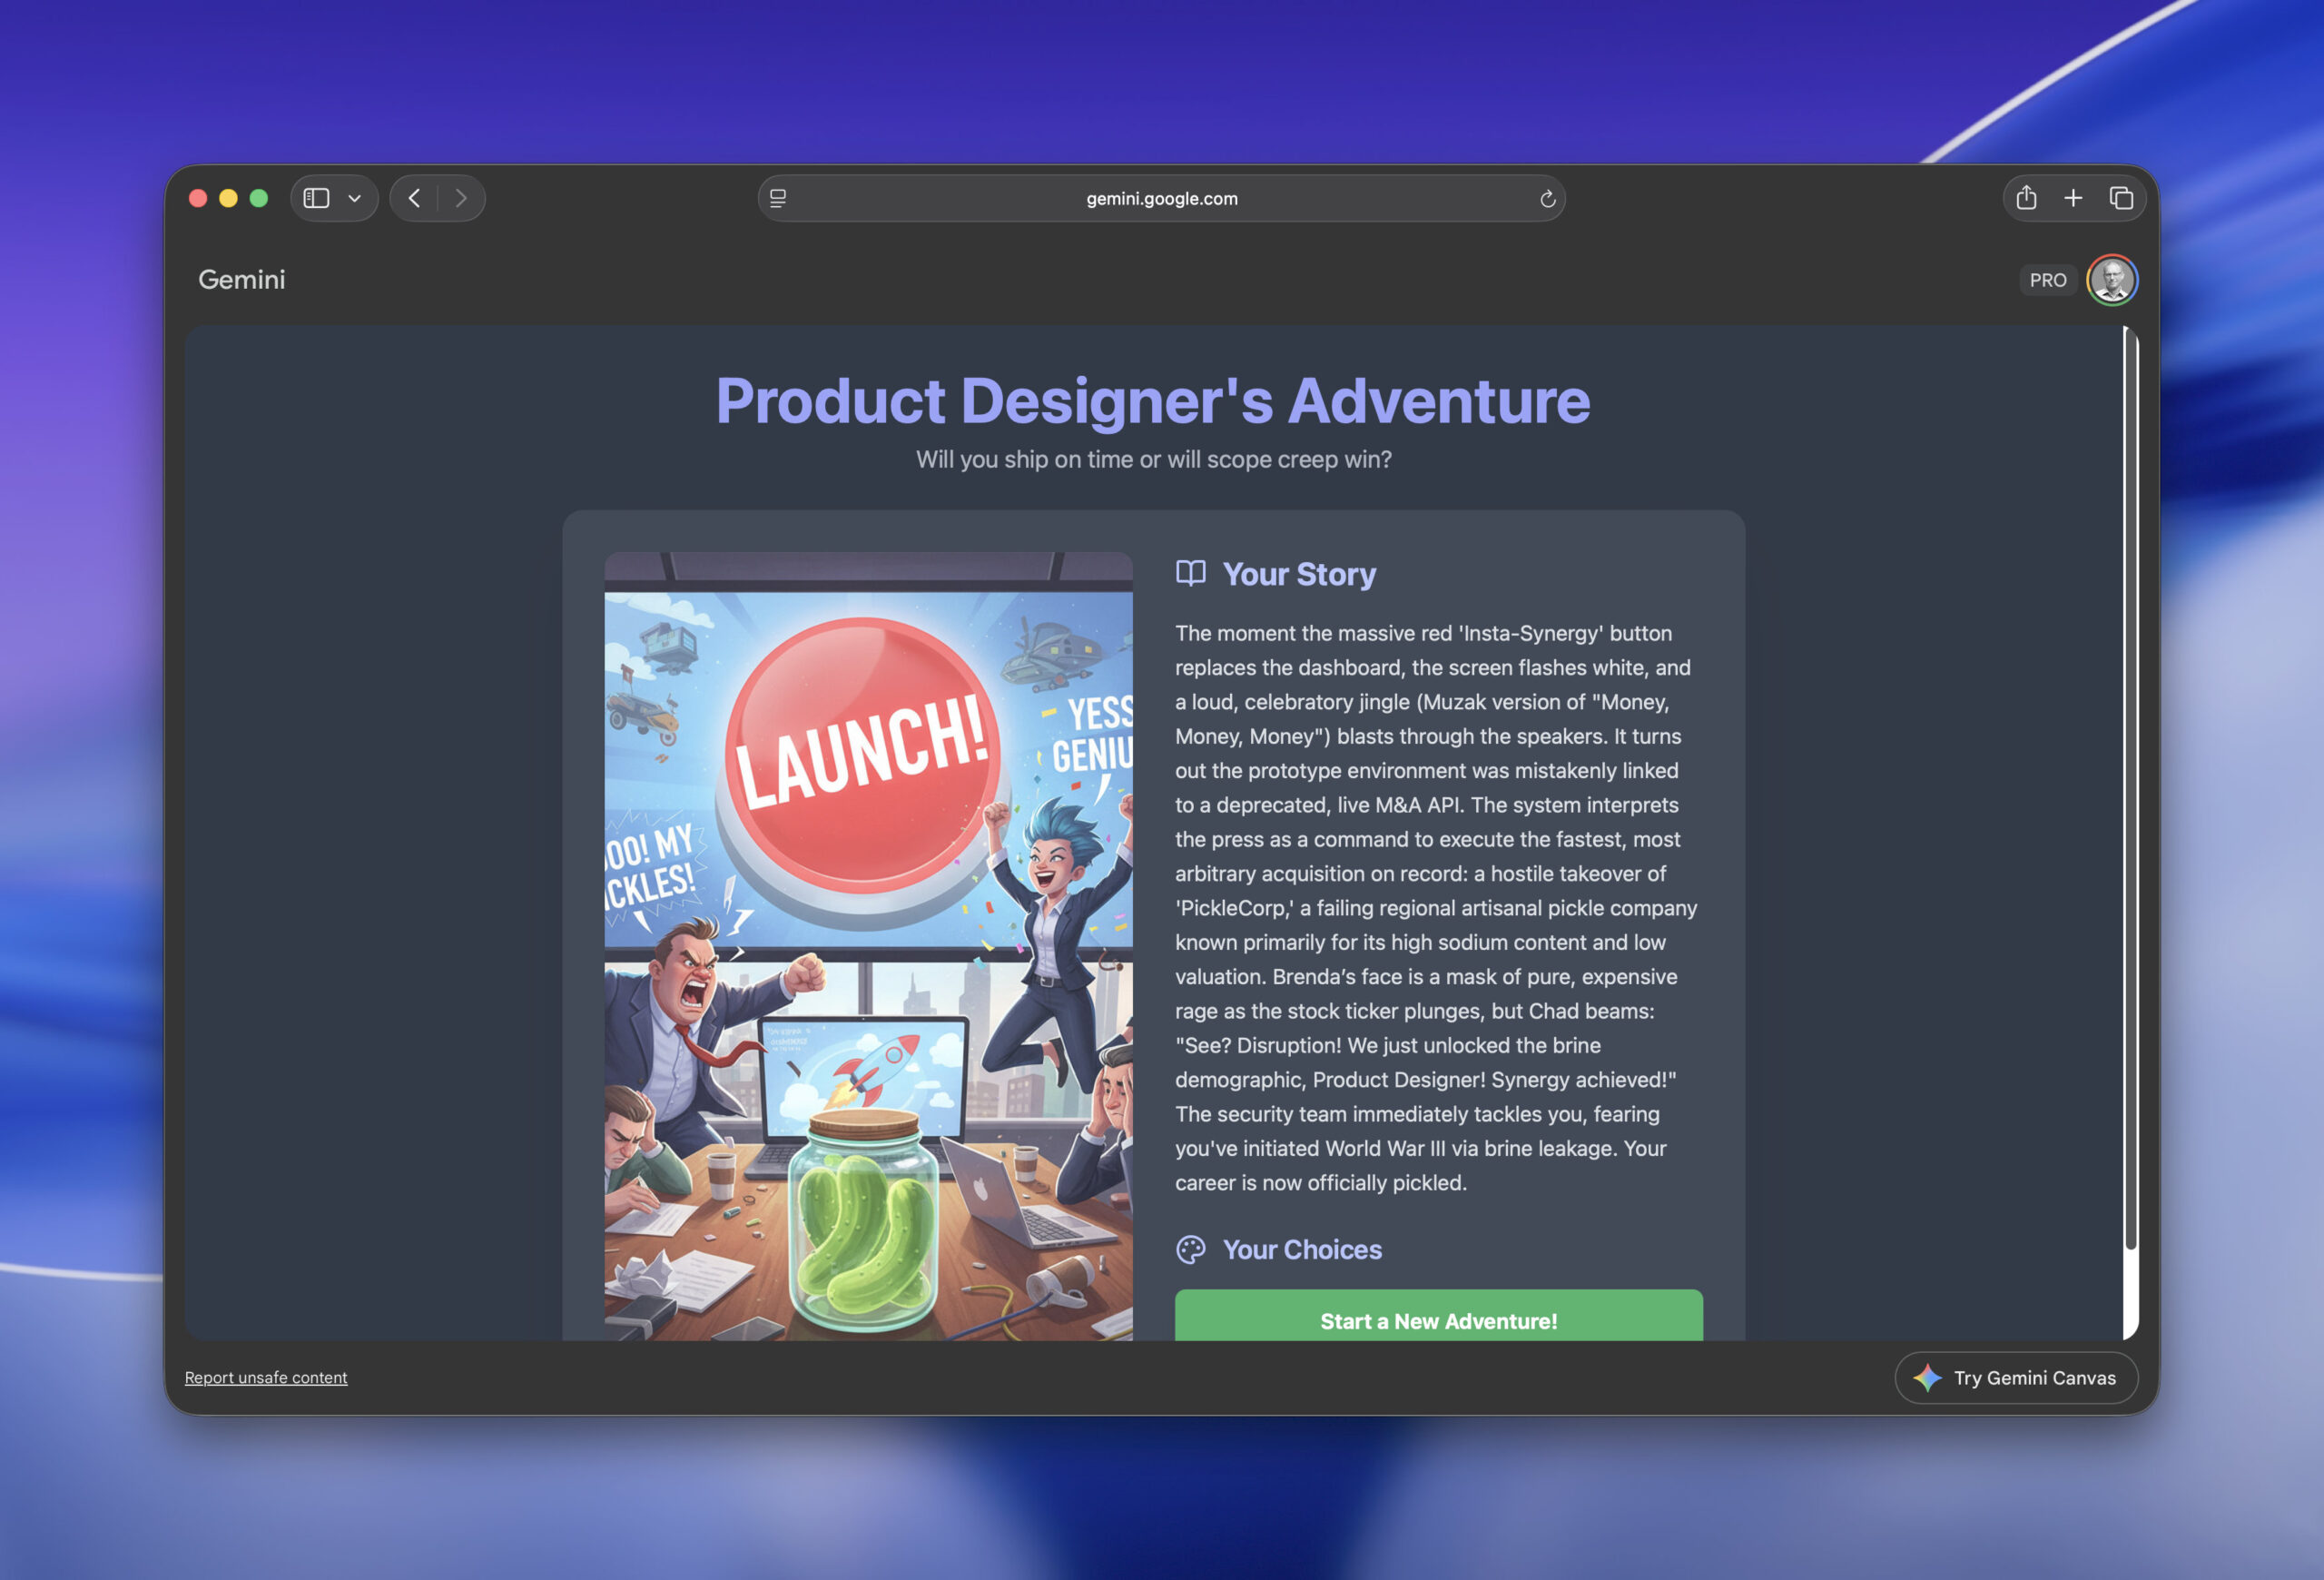Click the Your Choices palette icon
The image size is (2324, 1580).
coord(1190,1249)
